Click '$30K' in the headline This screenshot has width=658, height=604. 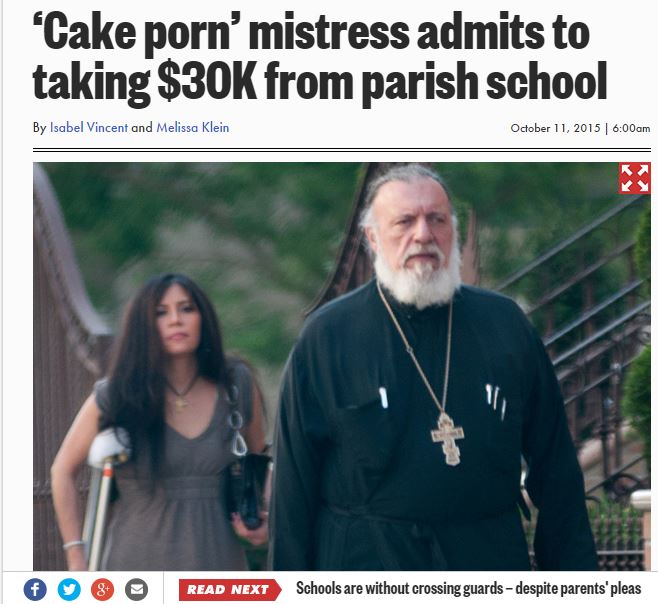coord(207,81)
